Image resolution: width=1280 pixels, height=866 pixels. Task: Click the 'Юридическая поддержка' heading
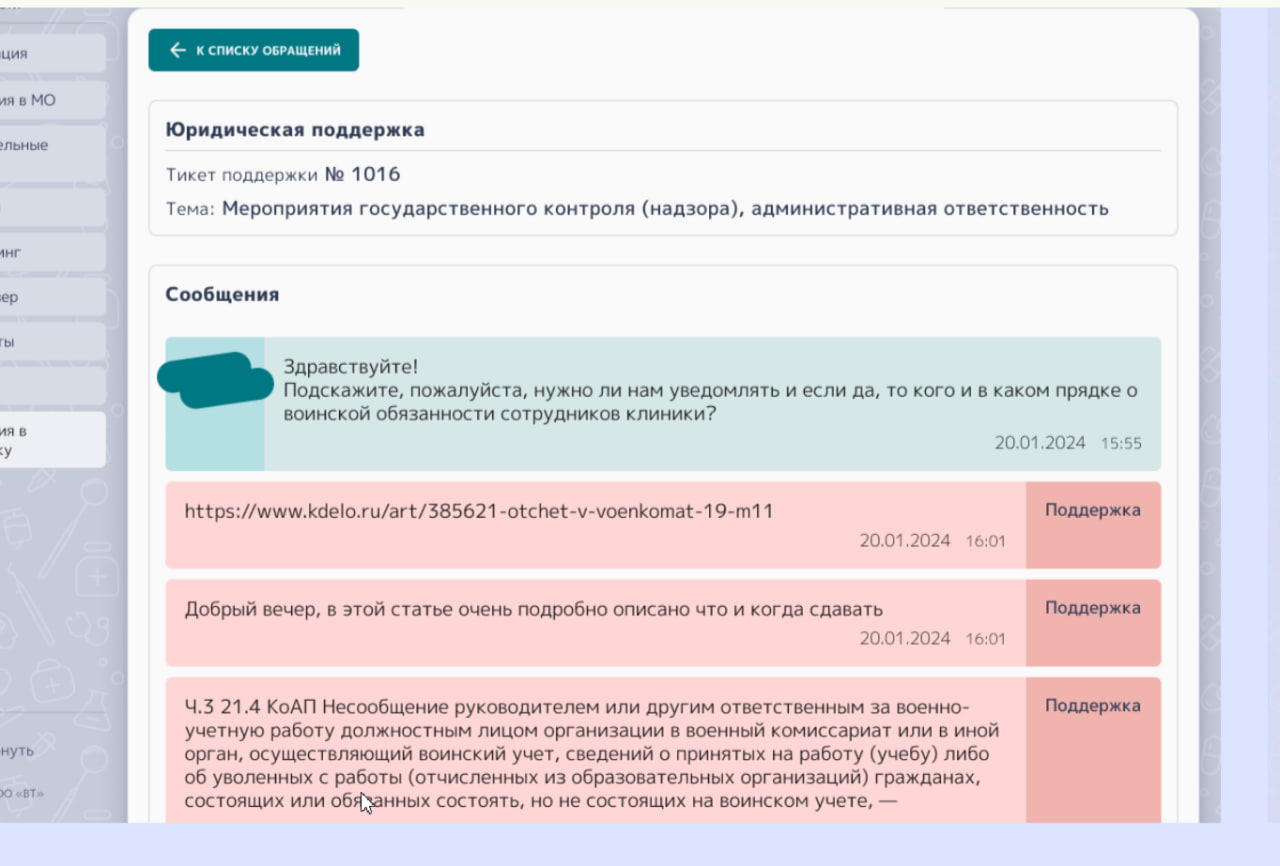point(295,130)
